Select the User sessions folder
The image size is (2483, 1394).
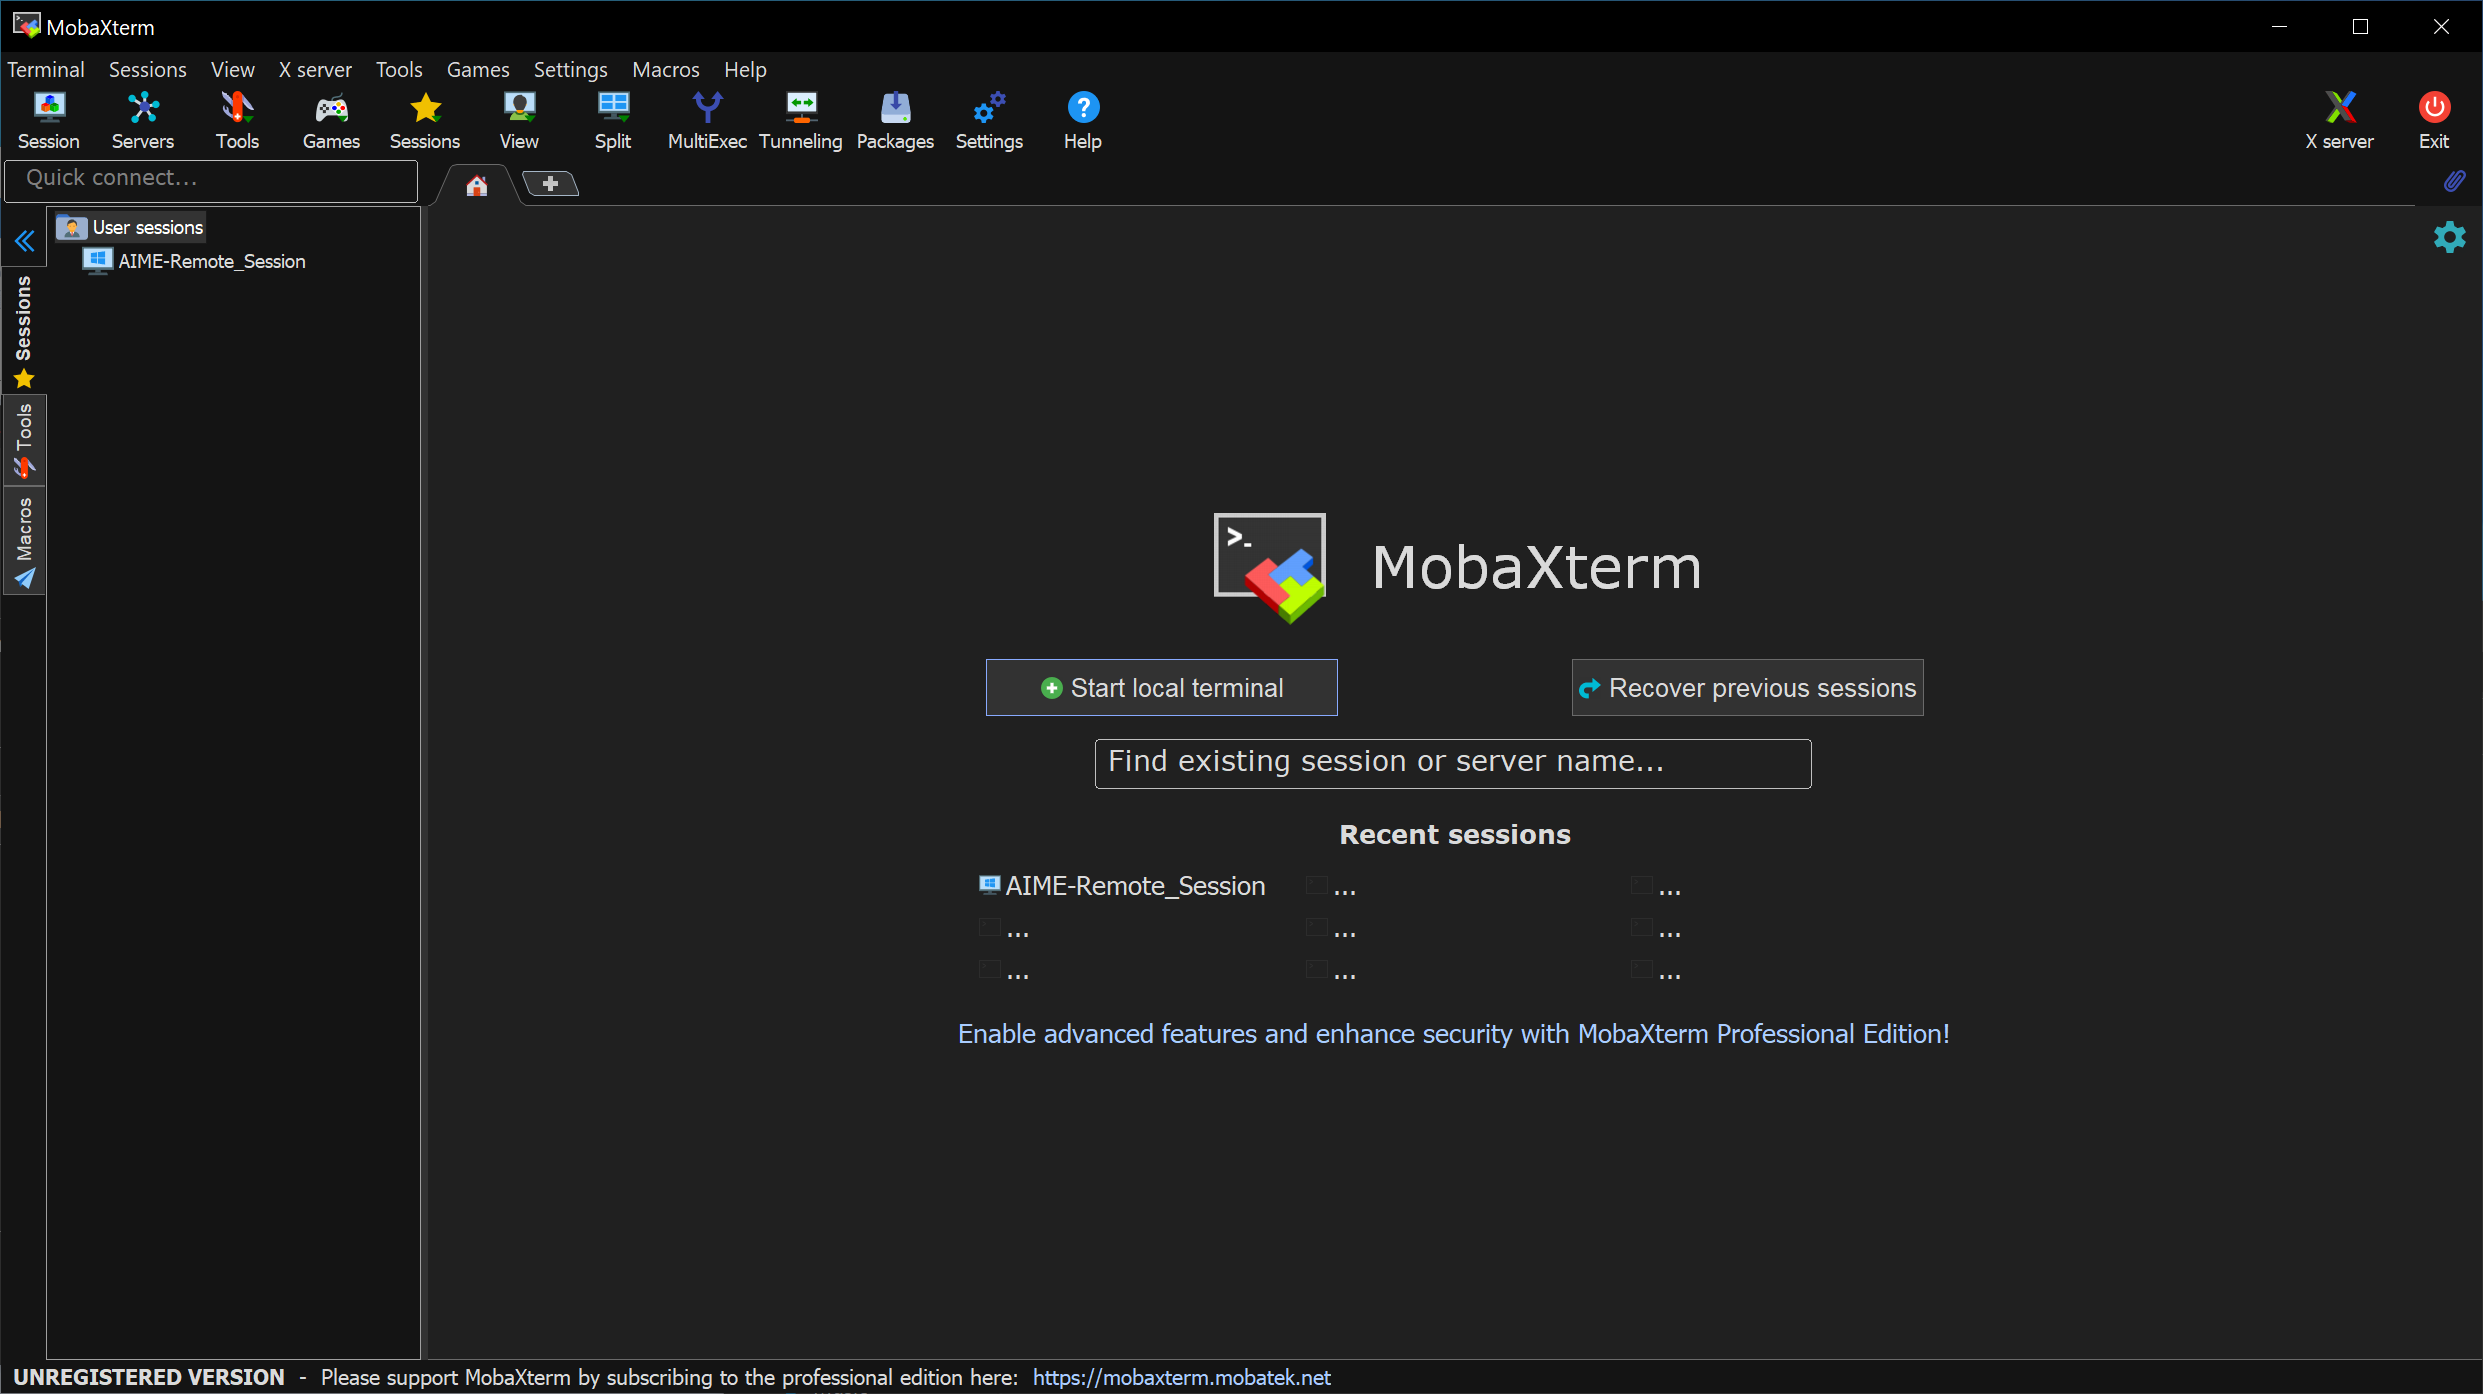click(x=131, y=227)
